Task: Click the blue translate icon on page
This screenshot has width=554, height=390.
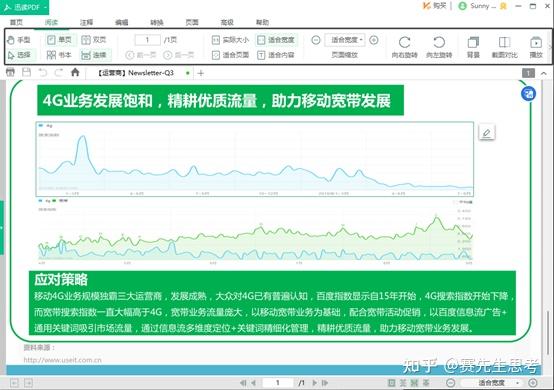Action: (x=528, y=94)
